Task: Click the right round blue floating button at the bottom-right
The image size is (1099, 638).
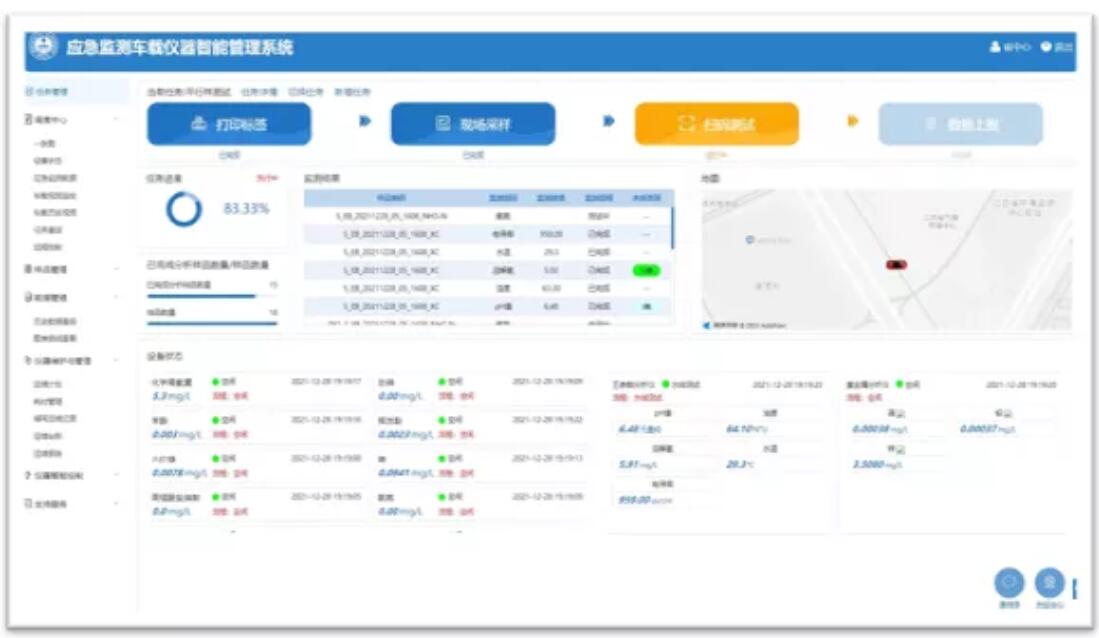Action: pos(1049,583)
